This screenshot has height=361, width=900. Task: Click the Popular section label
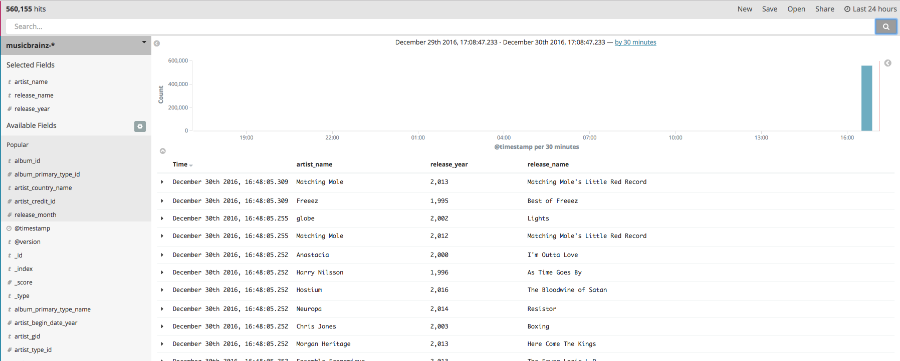pyautogui.click(x=17, y=145)
